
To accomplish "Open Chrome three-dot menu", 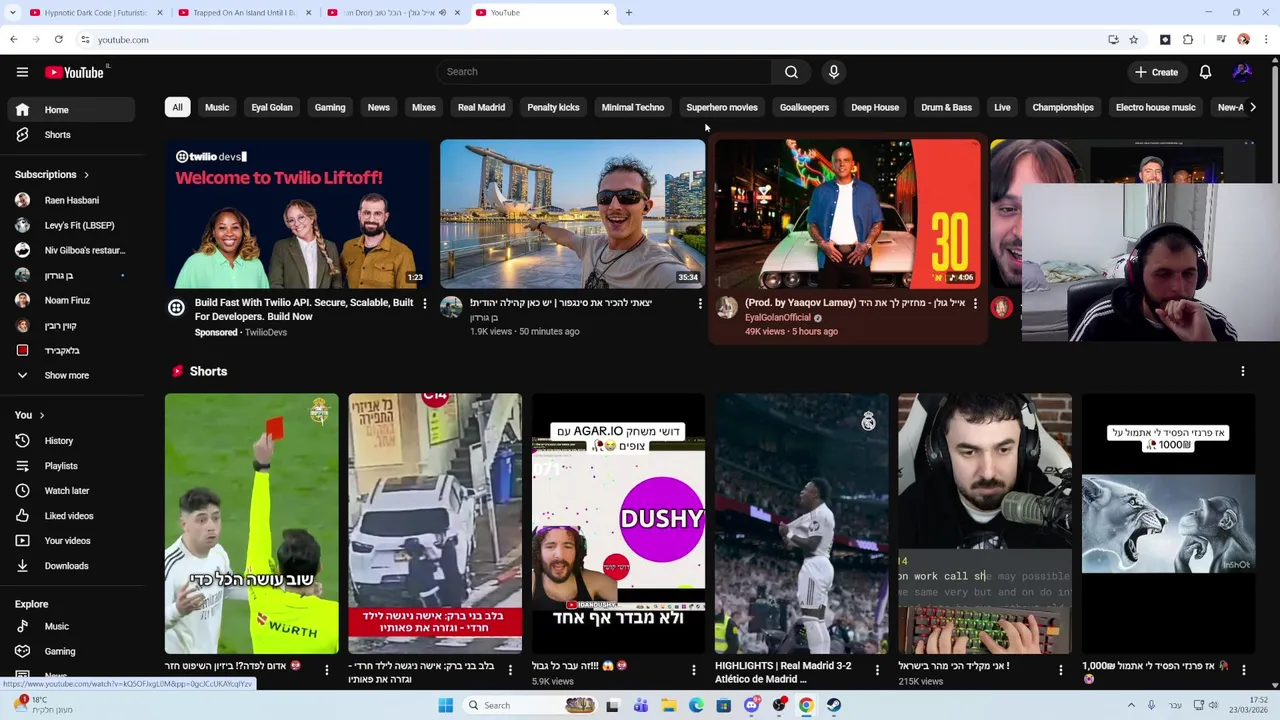I will point(1266,40).
